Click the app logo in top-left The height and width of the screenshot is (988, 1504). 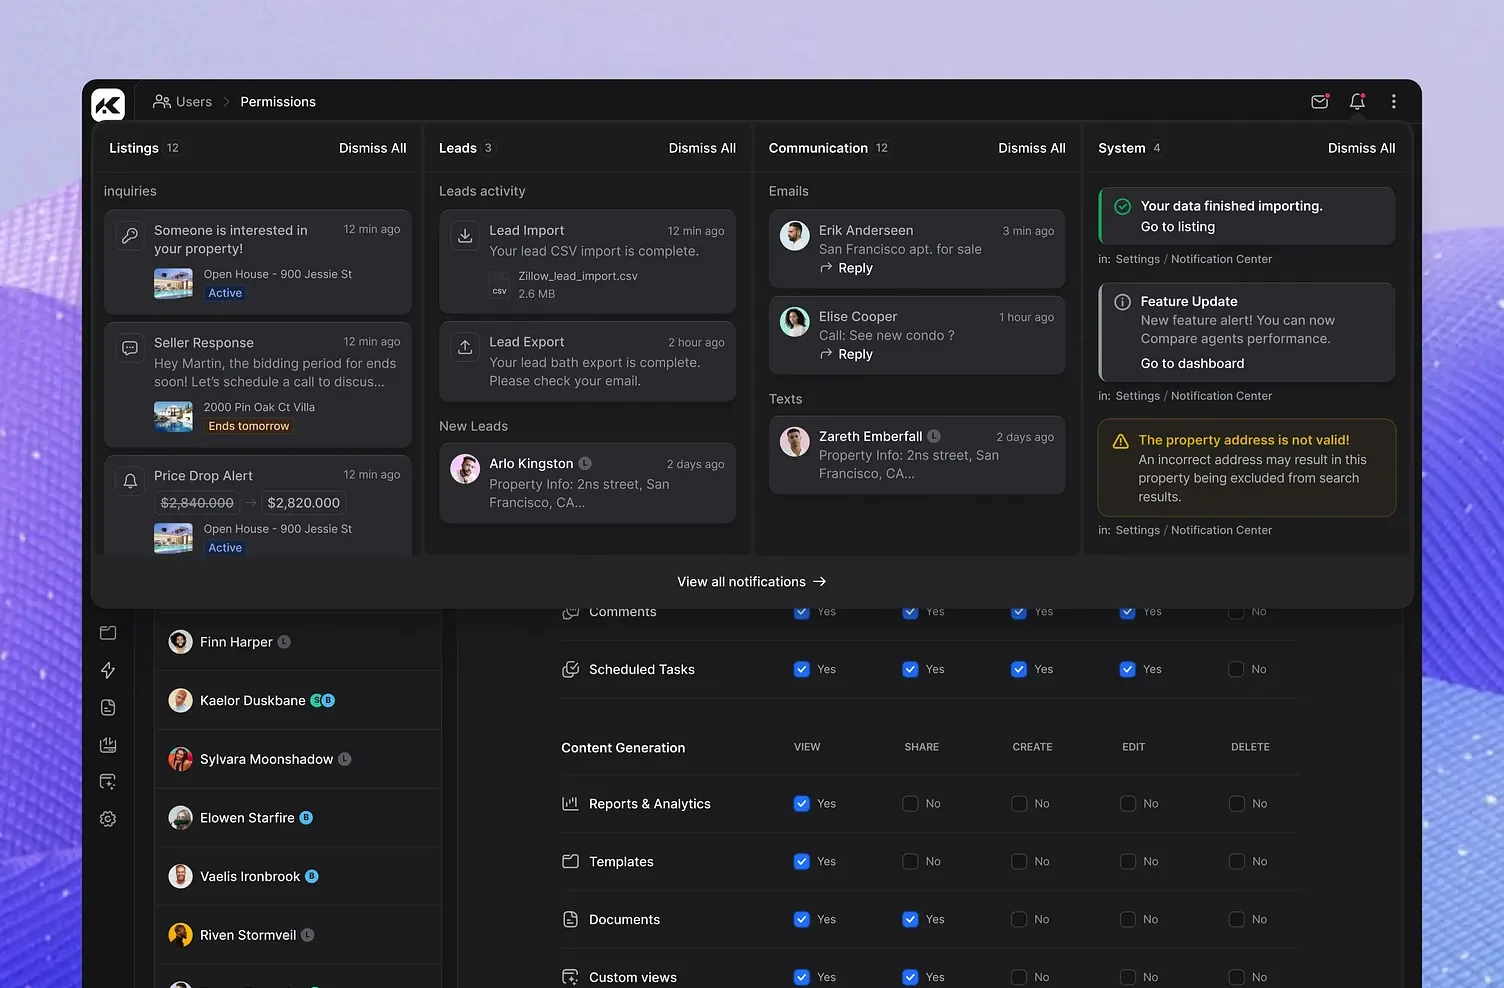point(108,104)
